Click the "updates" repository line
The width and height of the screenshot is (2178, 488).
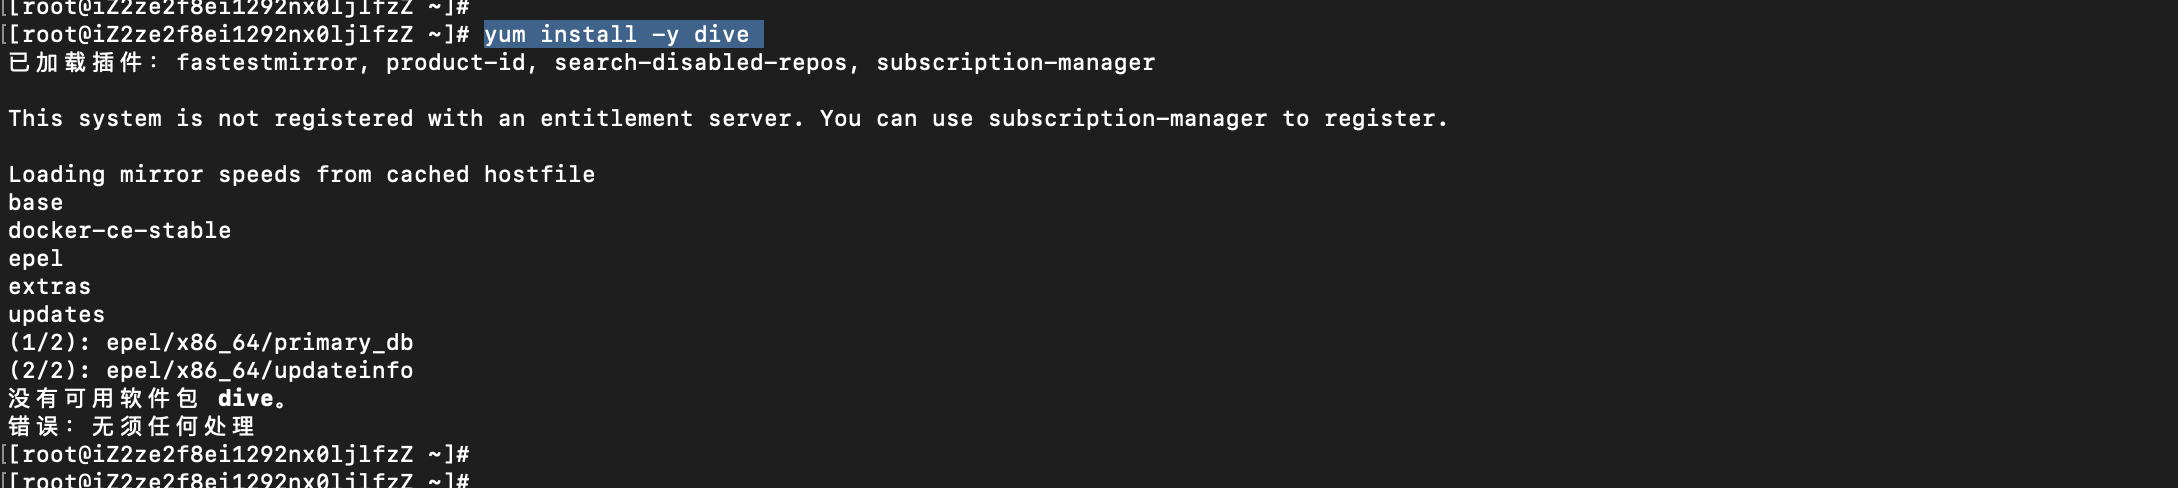[57, 315]
